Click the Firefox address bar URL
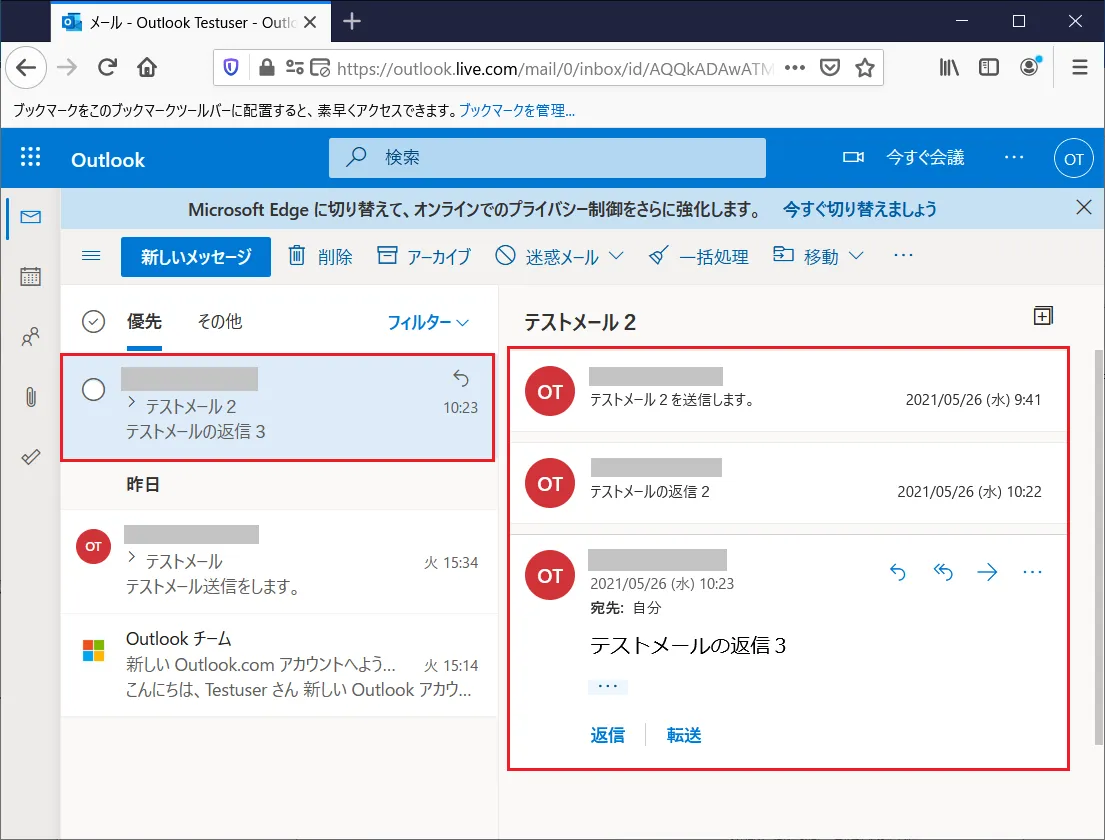The width and height of the screenshot is (1105, 840). click(x=555, y=68)
